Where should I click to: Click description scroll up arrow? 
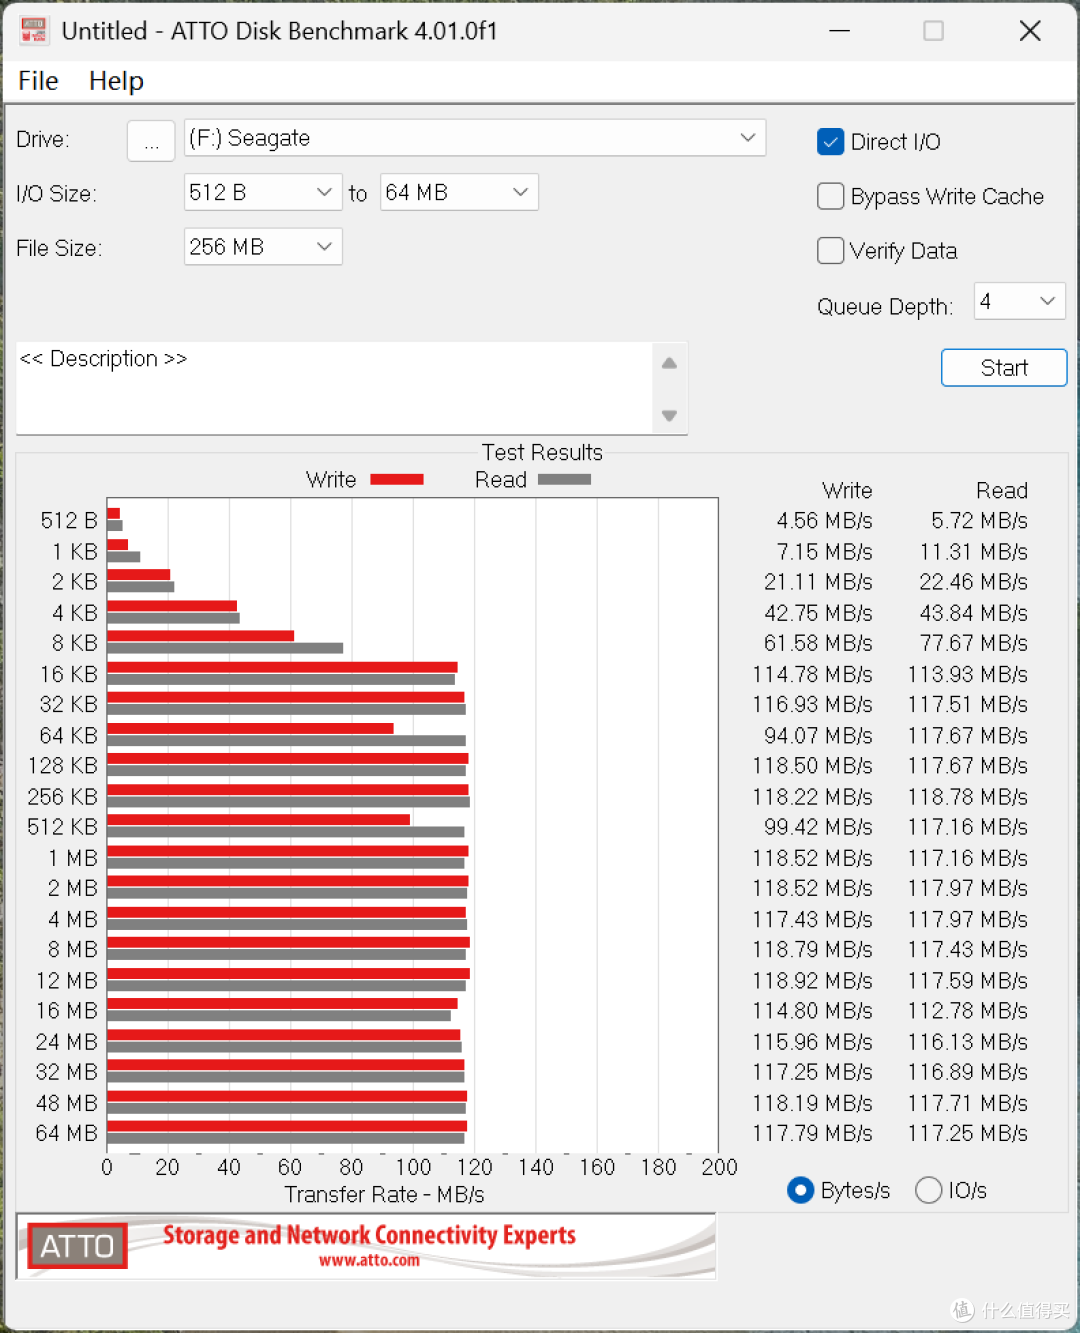coord(669,363)
